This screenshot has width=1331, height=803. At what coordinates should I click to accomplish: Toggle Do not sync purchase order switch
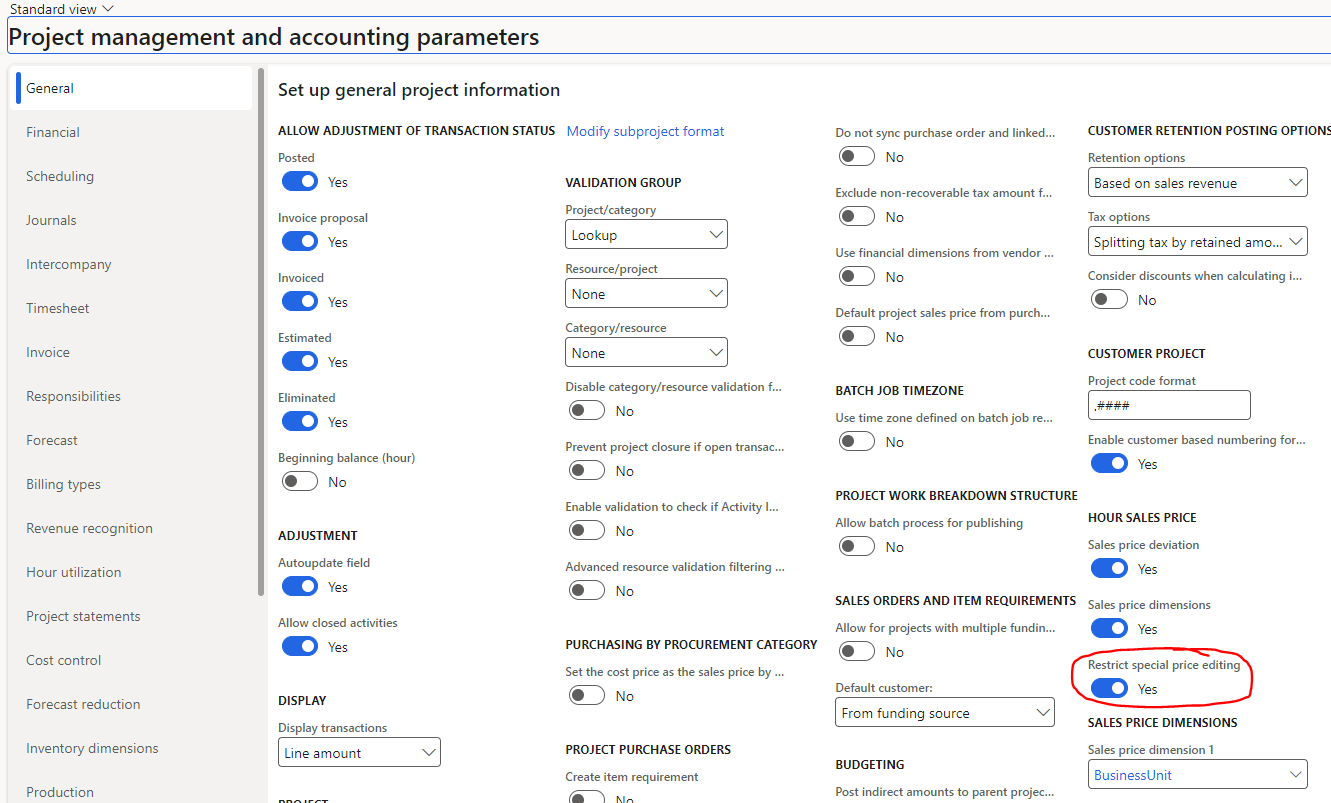coord(857,156)
